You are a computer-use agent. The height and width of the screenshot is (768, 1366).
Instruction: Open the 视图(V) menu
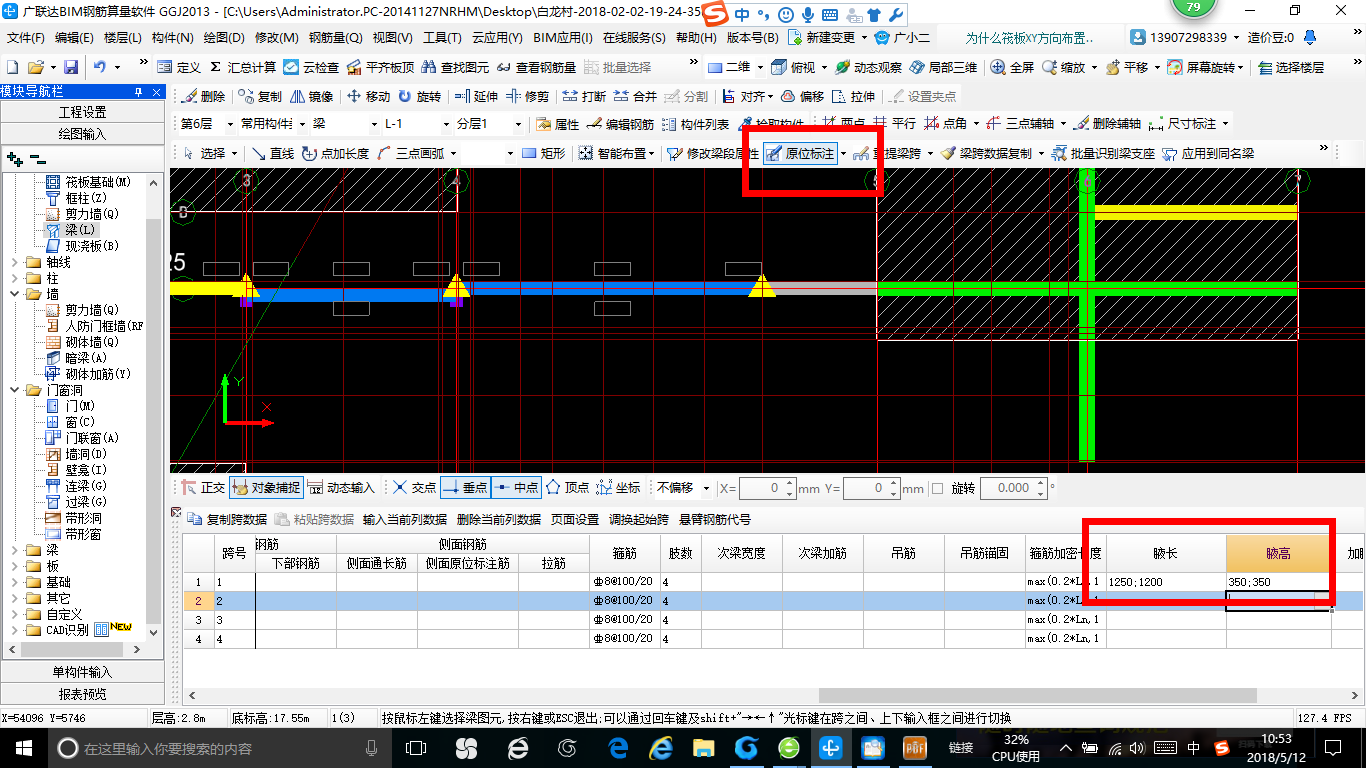(392, 38)
